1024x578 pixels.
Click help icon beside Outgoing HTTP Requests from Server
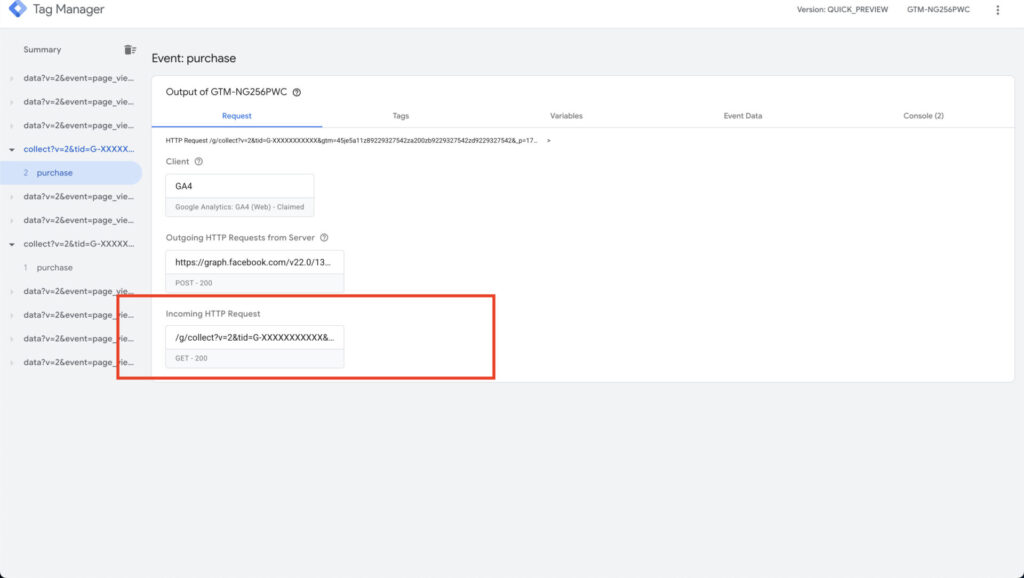[x=324, y=238]
